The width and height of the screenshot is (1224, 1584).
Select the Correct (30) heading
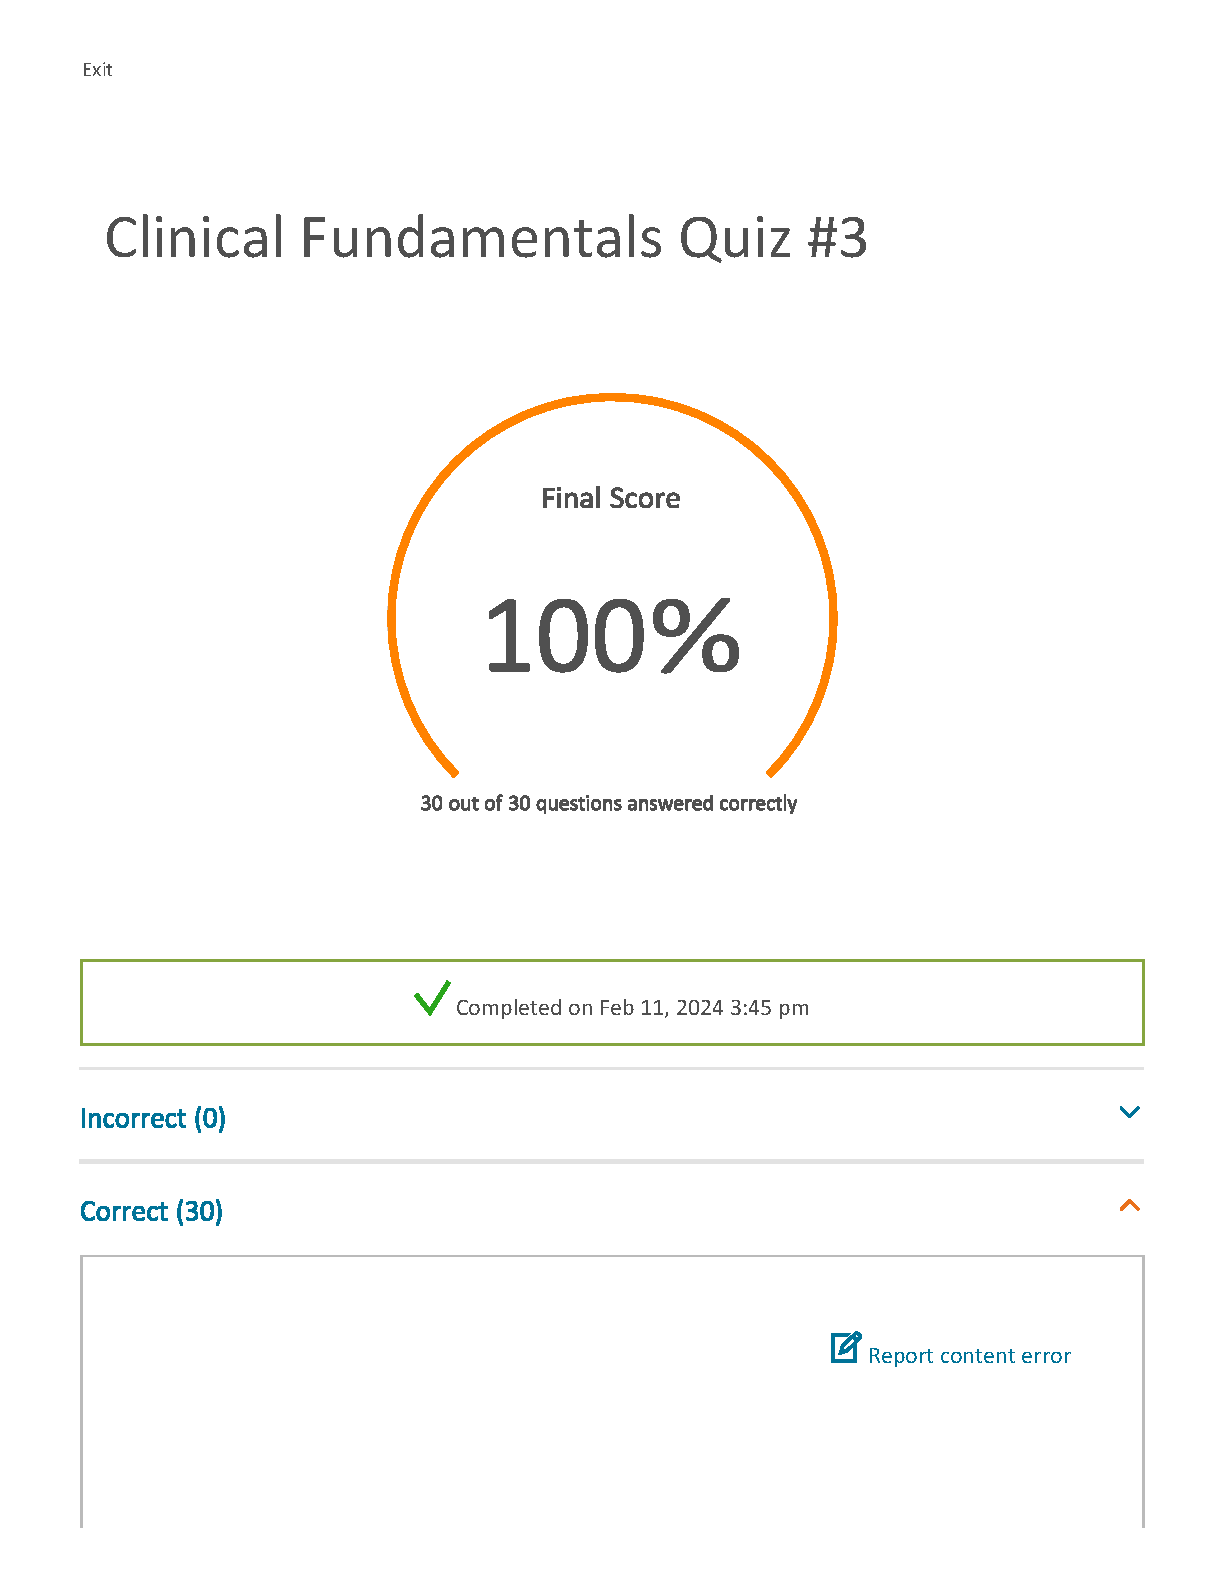[x=151, y=1211]
